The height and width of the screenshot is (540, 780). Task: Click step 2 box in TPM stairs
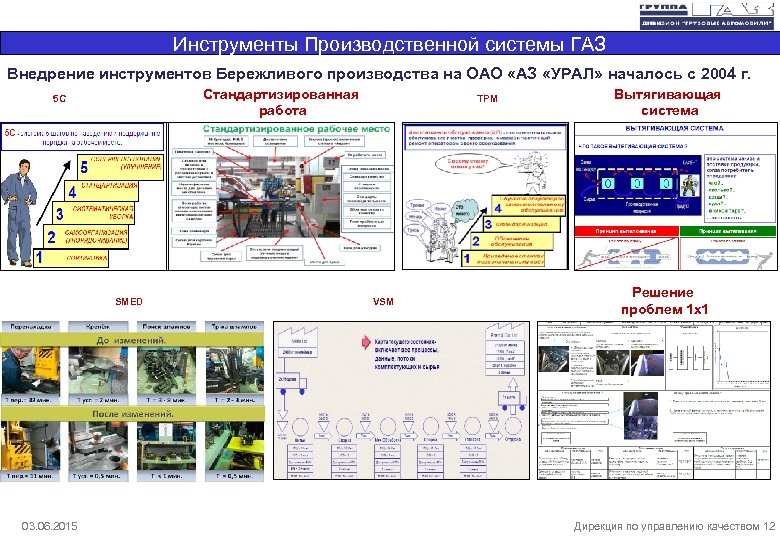pyautogui.click(x=512, y=241)
